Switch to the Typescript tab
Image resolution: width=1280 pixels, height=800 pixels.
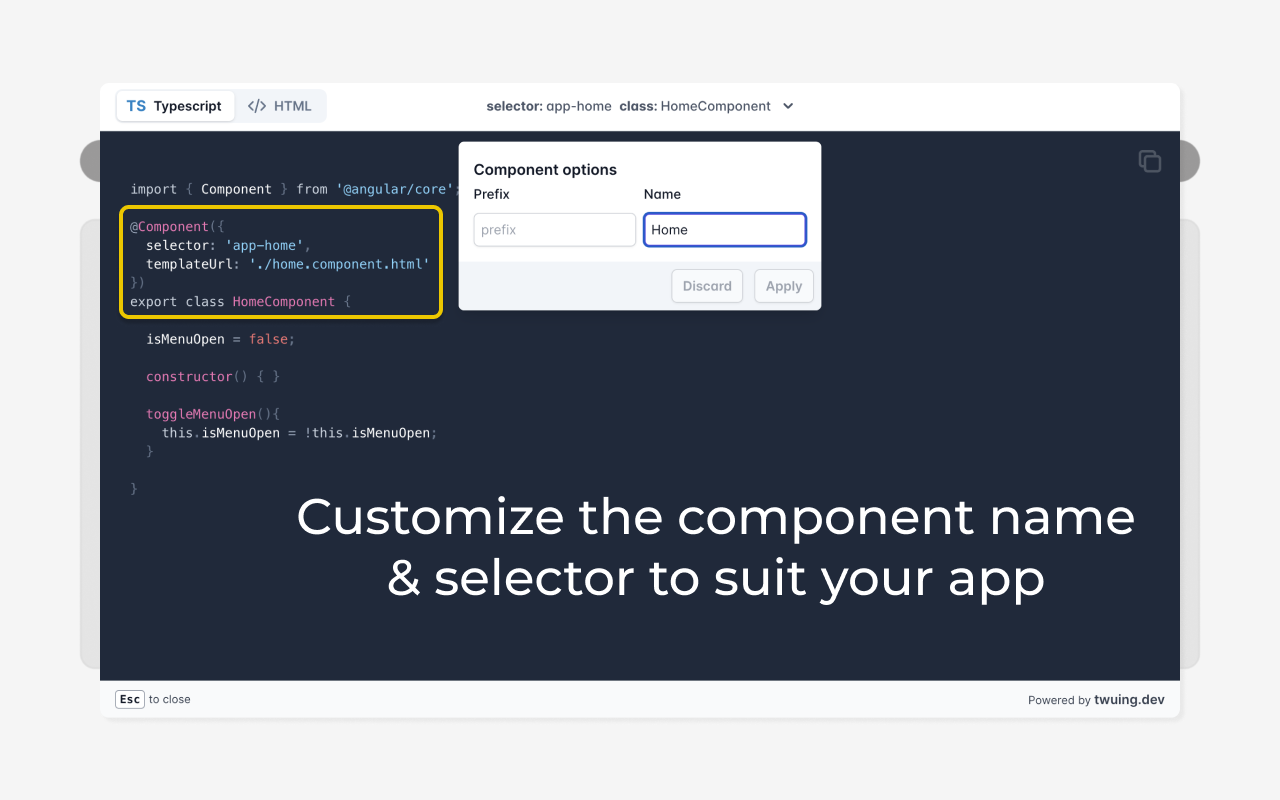tap(175, 106)
